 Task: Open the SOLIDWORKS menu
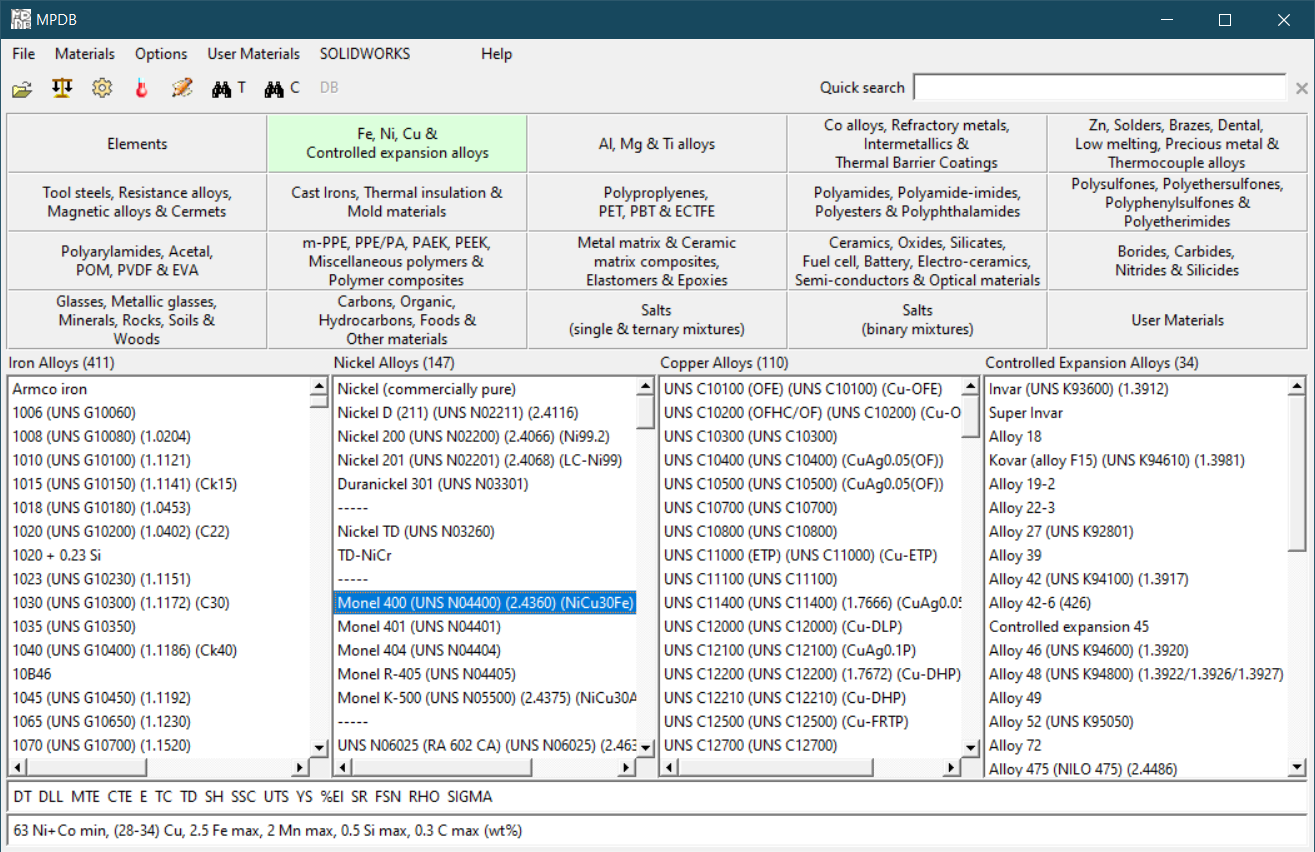click(364, 54)
